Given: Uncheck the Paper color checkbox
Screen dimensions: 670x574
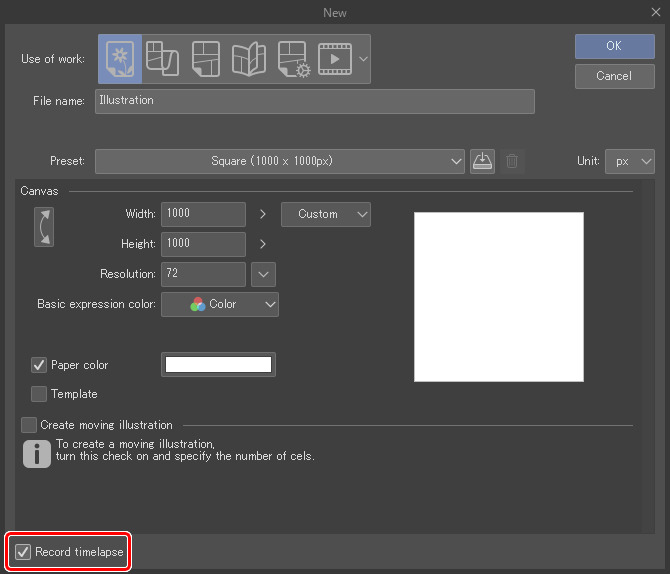Looking at the screenshot, I should pos(40,365).
